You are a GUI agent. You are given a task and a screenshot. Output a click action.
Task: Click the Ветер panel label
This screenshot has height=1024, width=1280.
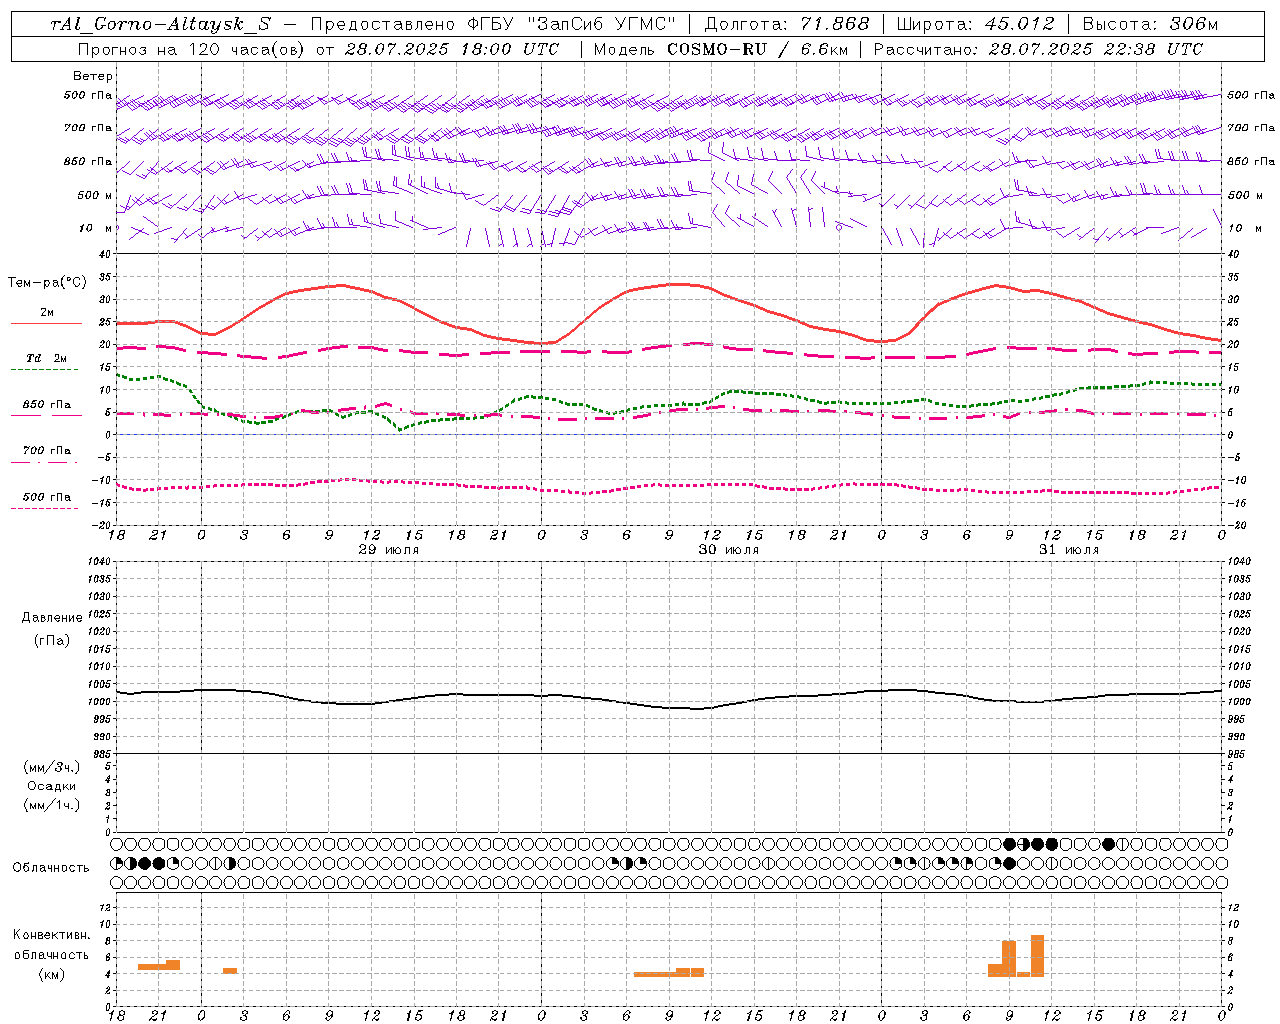[92, 76]
